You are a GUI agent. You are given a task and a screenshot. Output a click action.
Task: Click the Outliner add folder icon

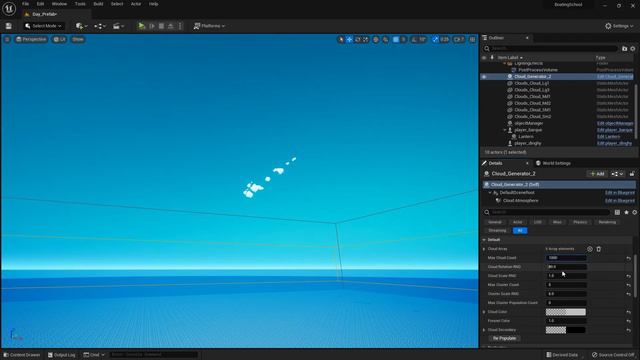pyautogui.click(x=624, y=49)
